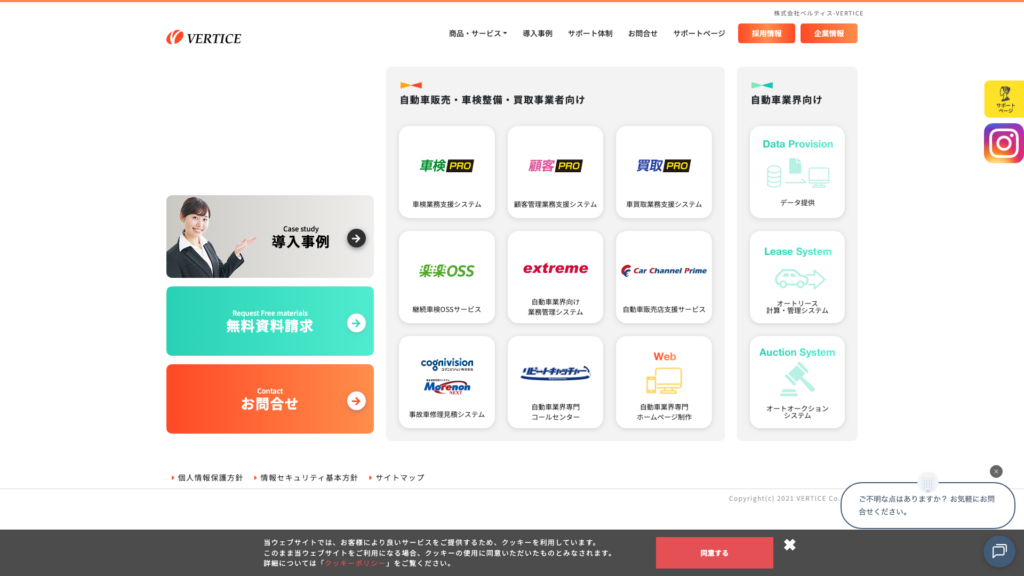Open サポート体制 in the navigation menu
The height and width of the screenshot is (576, 1024).
[590, 33]
